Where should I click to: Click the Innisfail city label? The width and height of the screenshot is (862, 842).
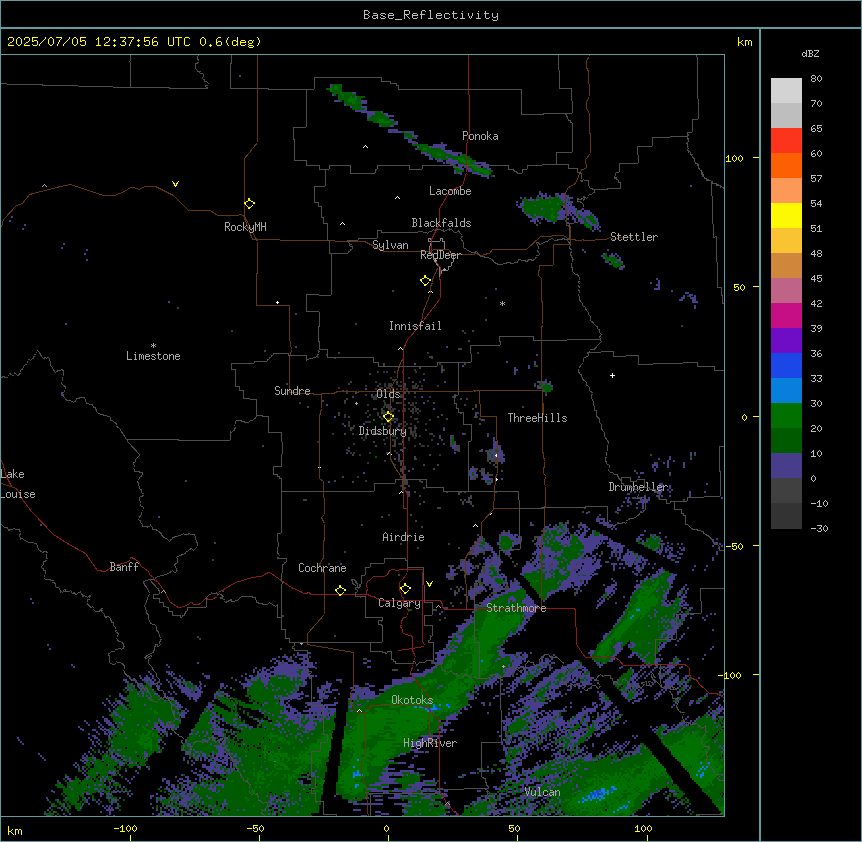(x=415, y=326)
